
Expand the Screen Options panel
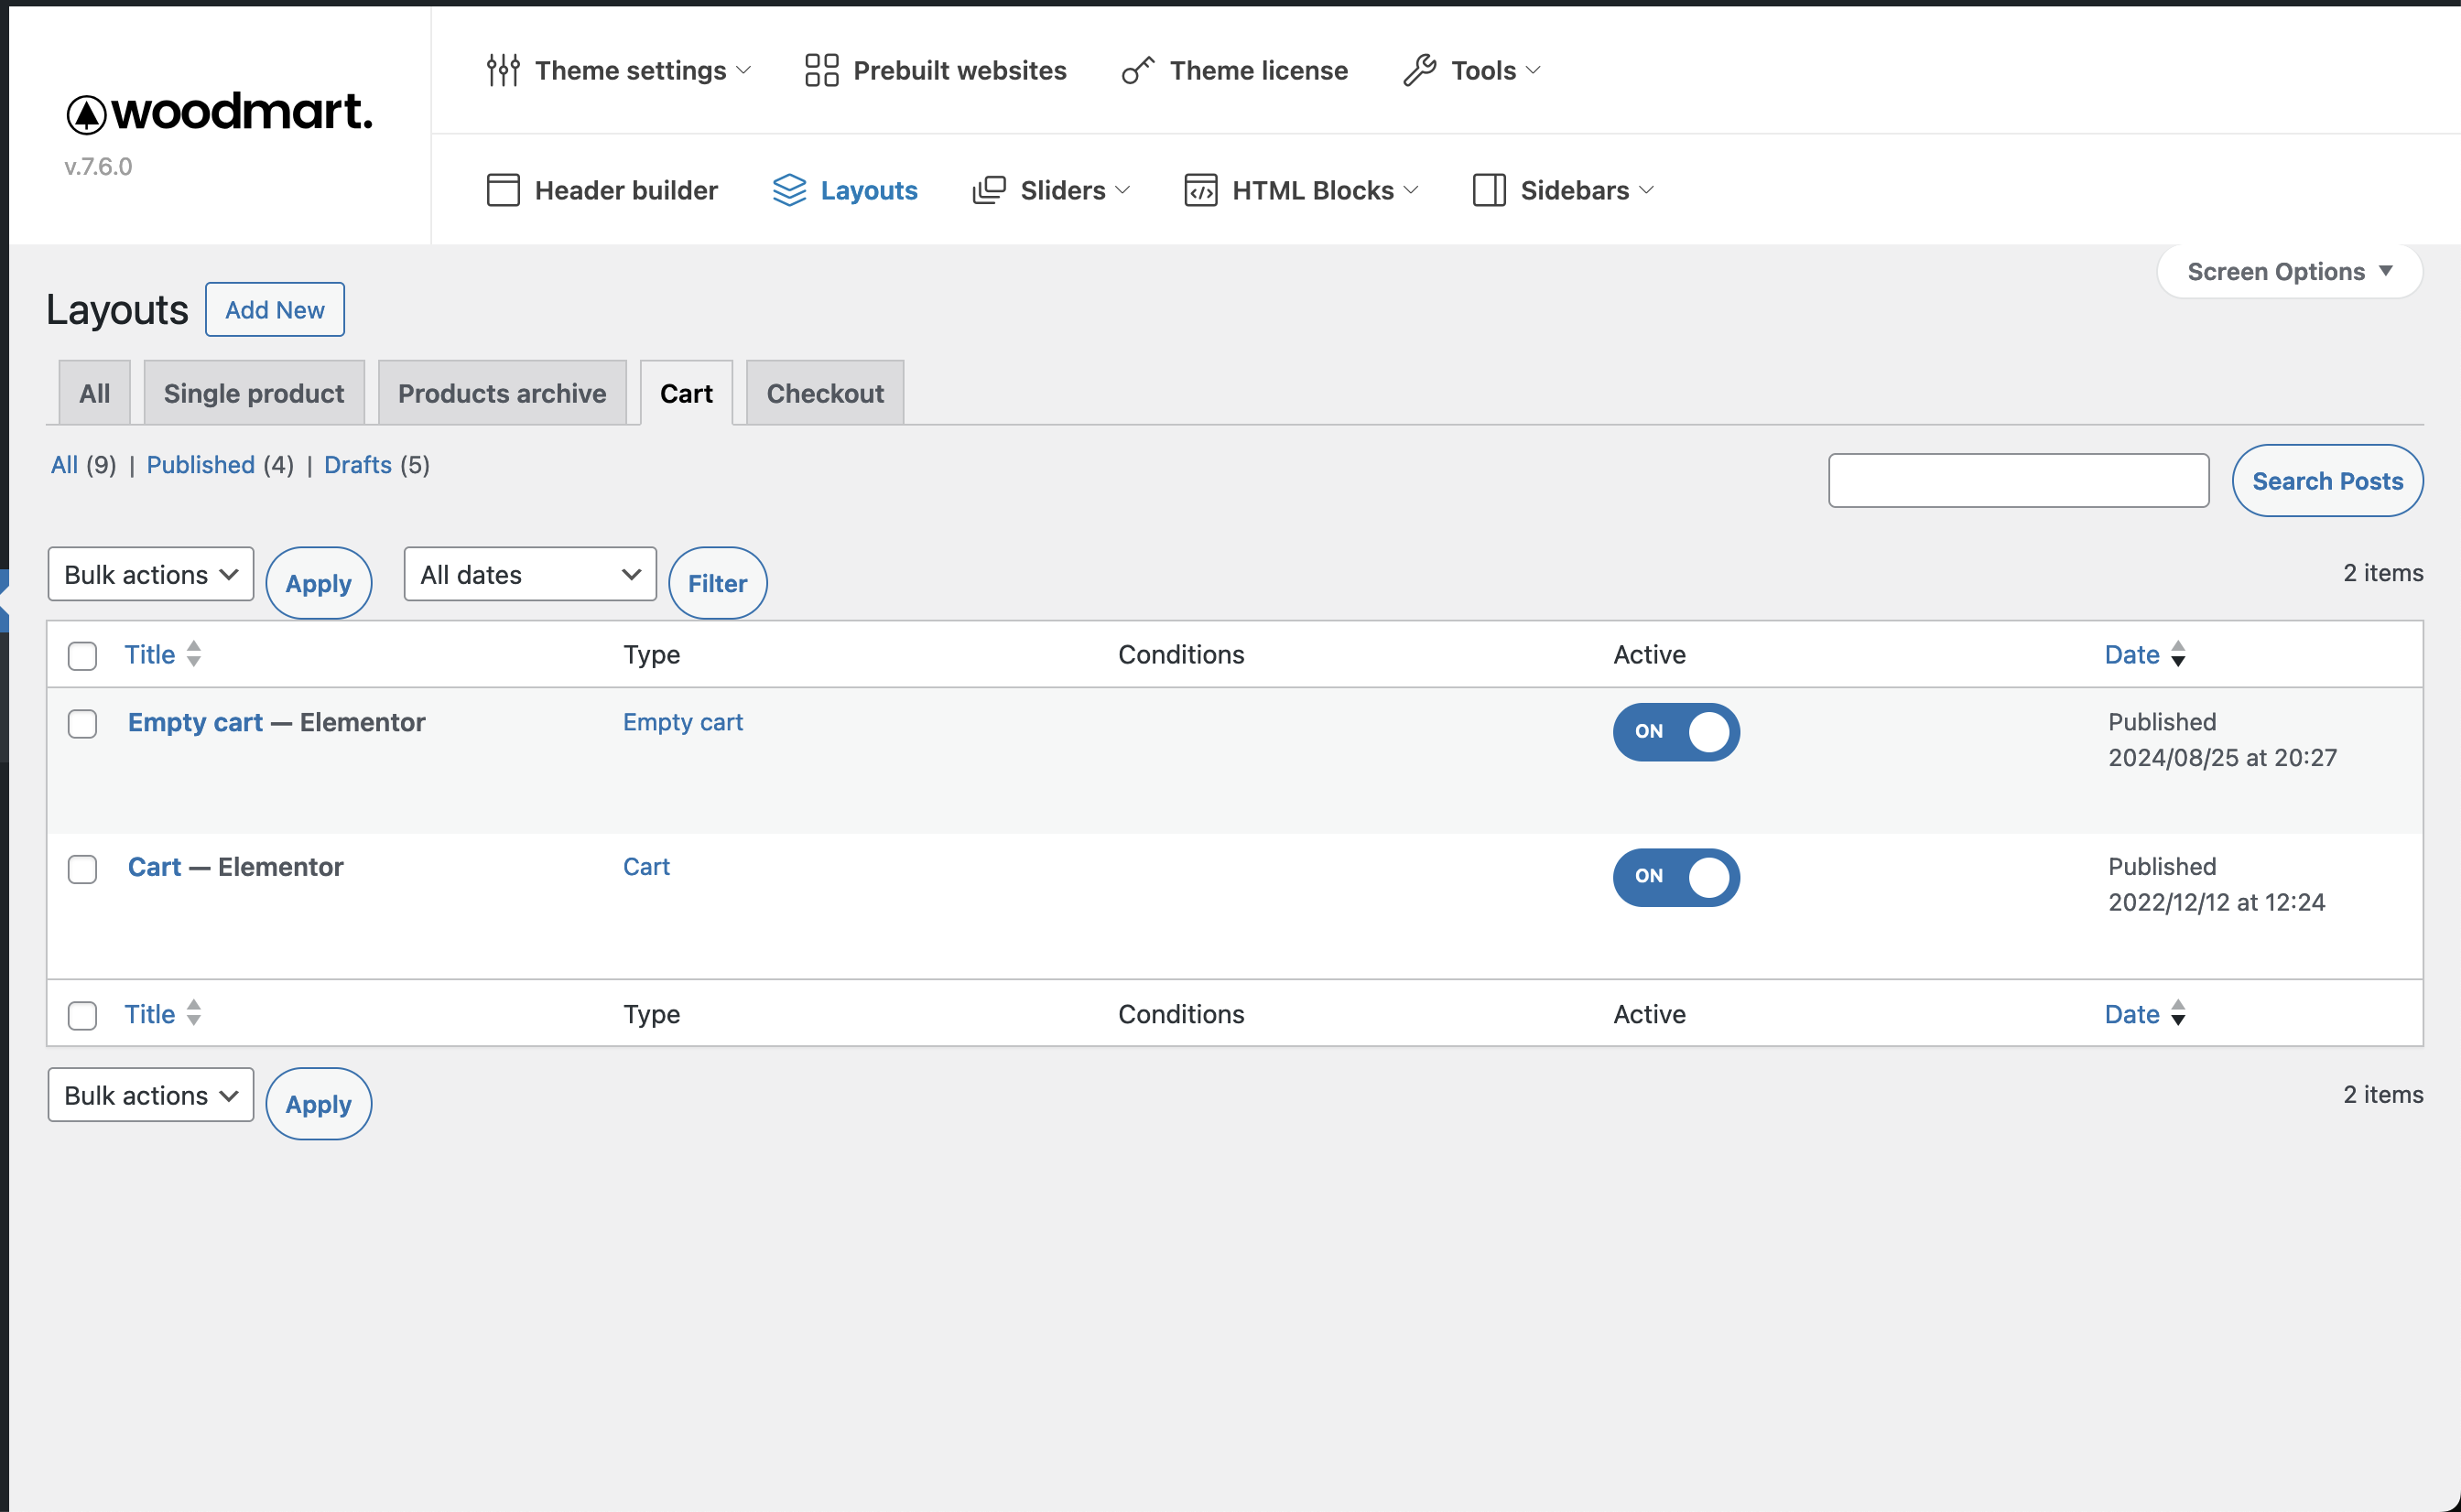(x=2288, y=272)
